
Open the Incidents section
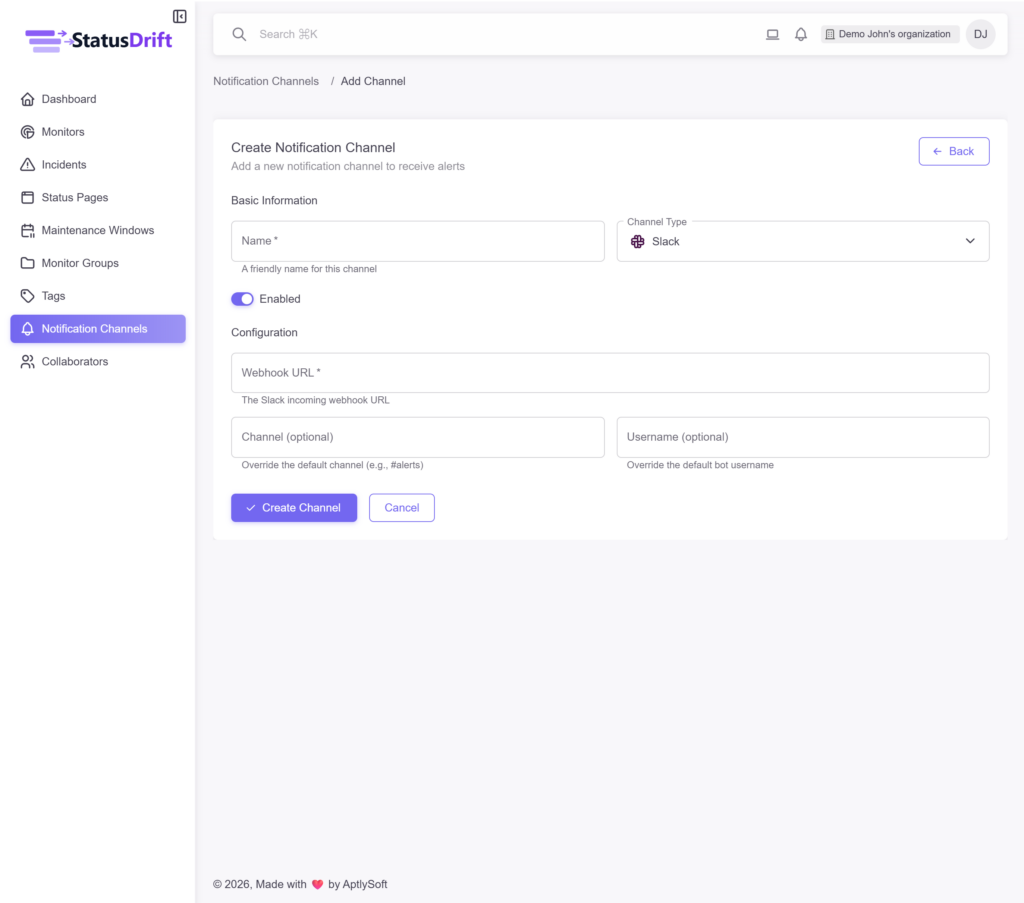pos(62,164)
